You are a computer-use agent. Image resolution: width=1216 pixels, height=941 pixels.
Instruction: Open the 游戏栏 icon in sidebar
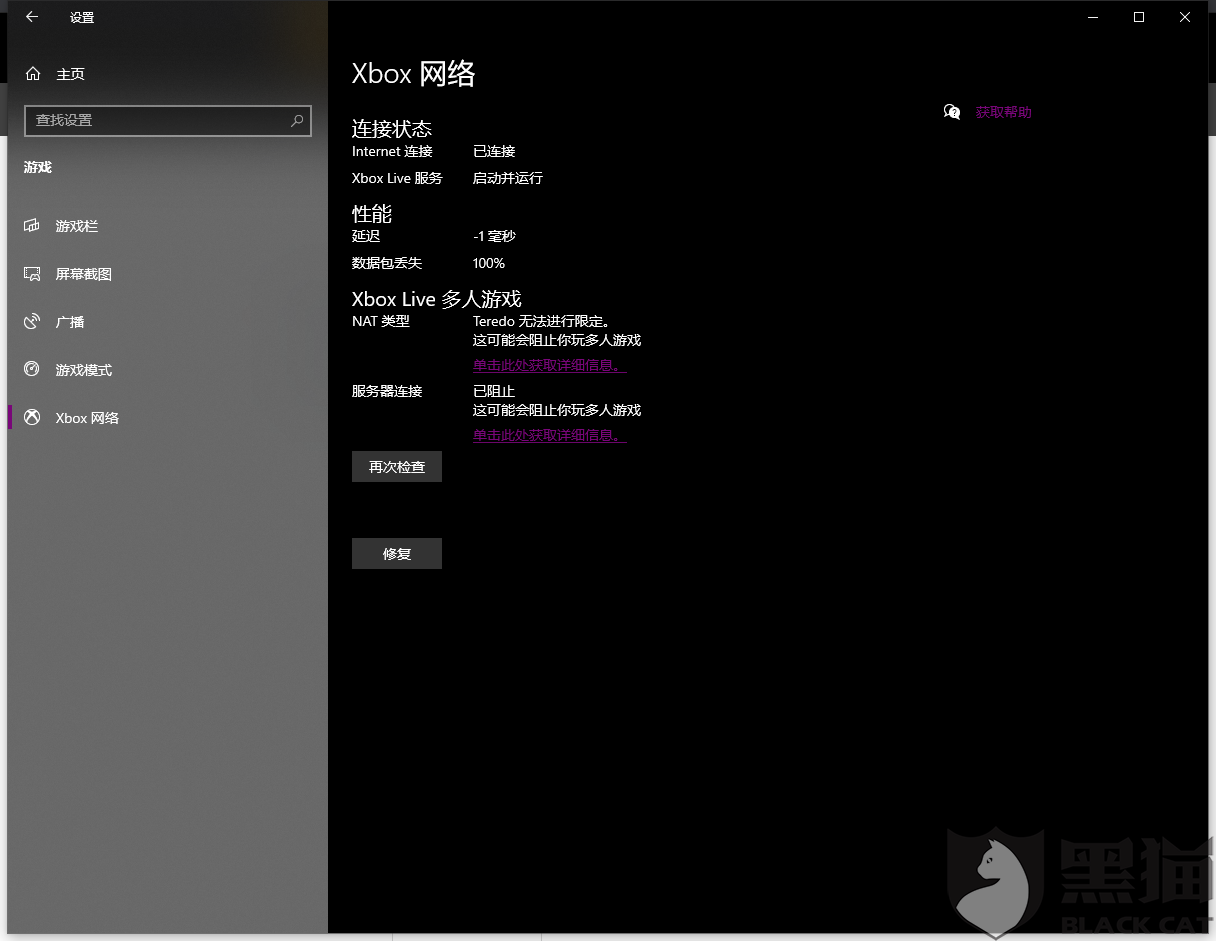pos(32,226)
